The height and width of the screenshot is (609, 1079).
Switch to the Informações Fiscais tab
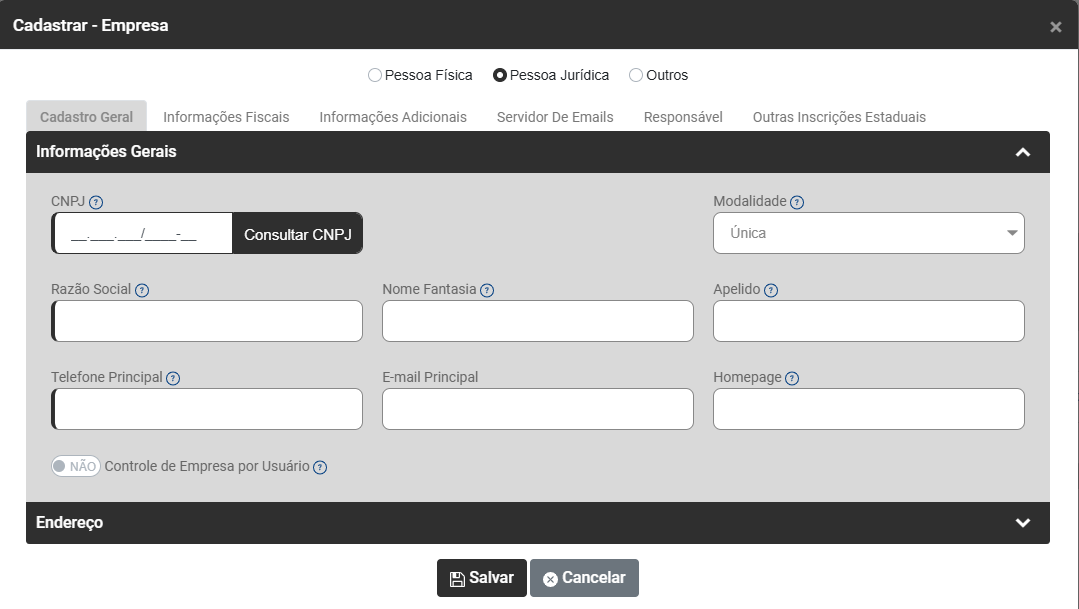(x=226, y=117)
